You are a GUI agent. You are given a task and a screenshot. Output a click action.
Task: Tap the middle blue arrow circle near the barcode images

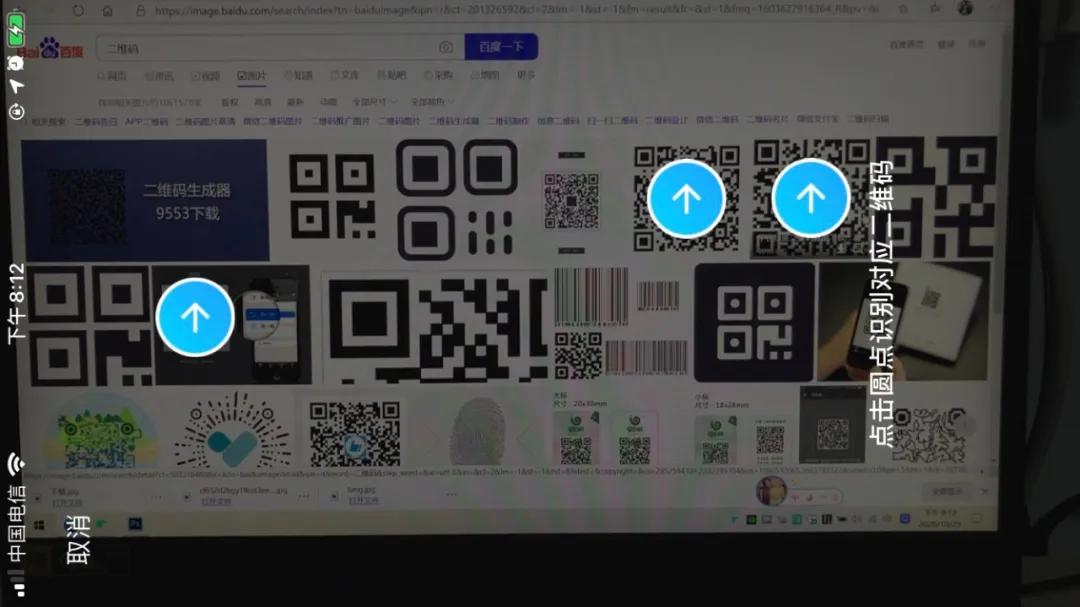(x=687, y=198)
